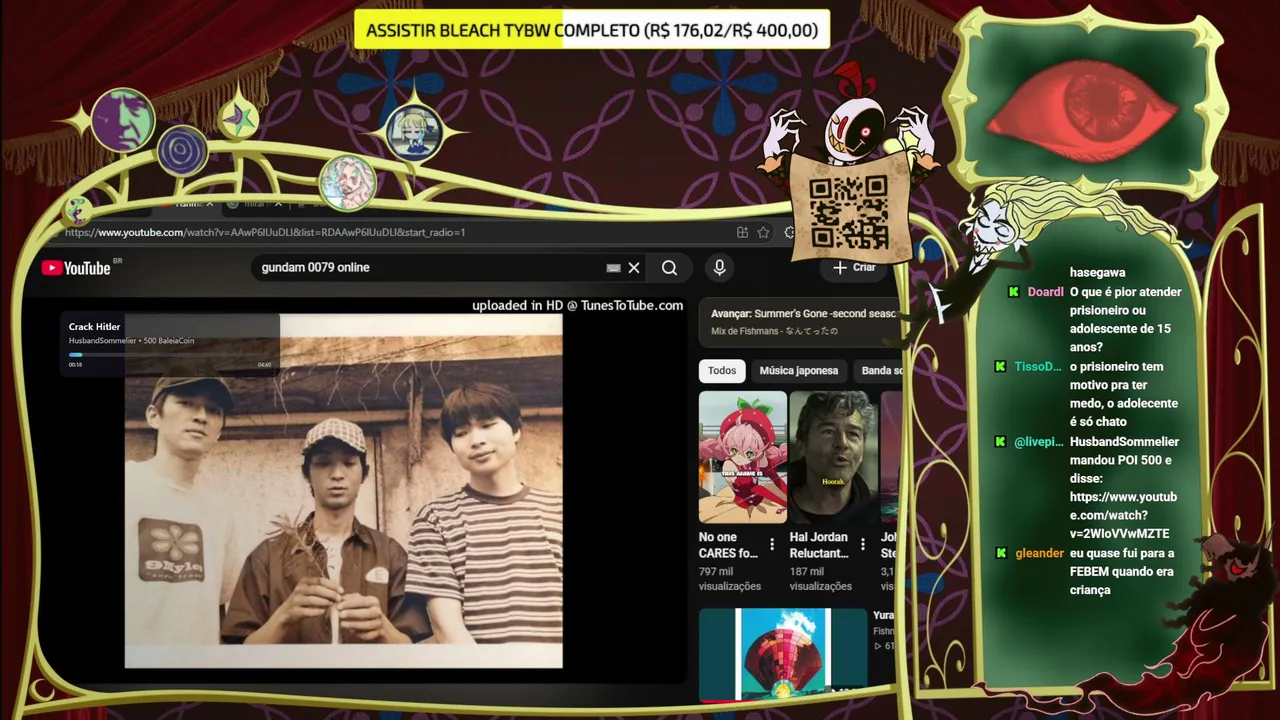The width and height of the screenshot is (1280, 720).
Task: Click the Kick badge beside Doardl
Action: [x=1014, y=292]
